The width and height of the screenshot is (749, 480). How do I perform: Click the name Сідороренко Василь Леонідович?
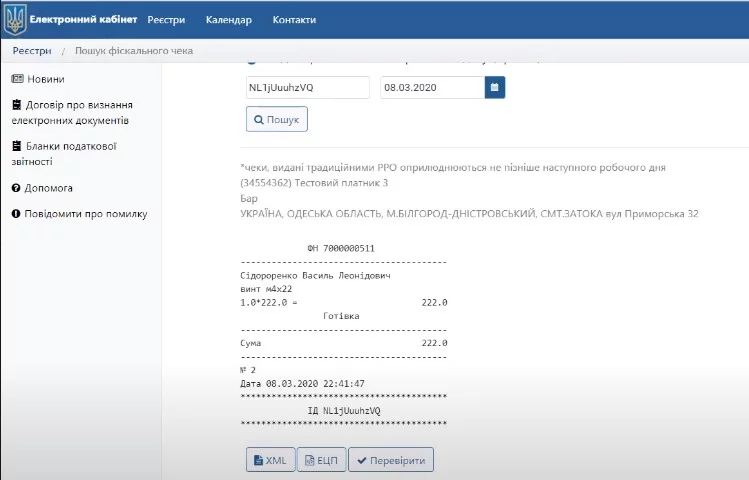pyautogui.click(x=315, y=276)
